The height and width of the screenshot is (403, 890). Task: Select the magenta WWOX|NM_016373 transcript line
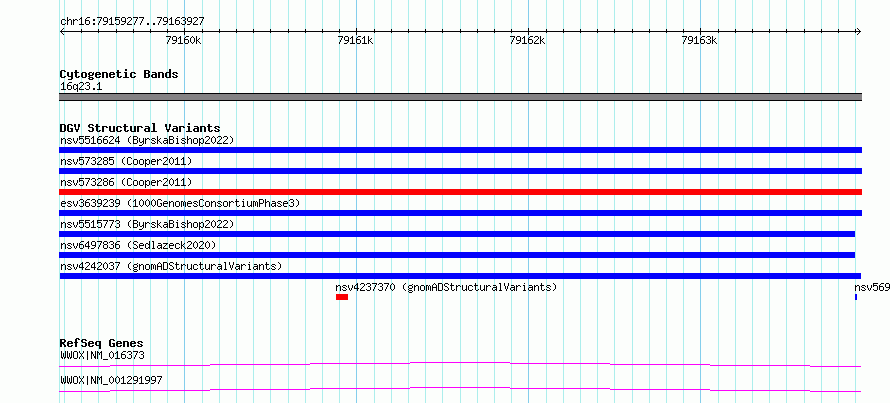(460, 364)
